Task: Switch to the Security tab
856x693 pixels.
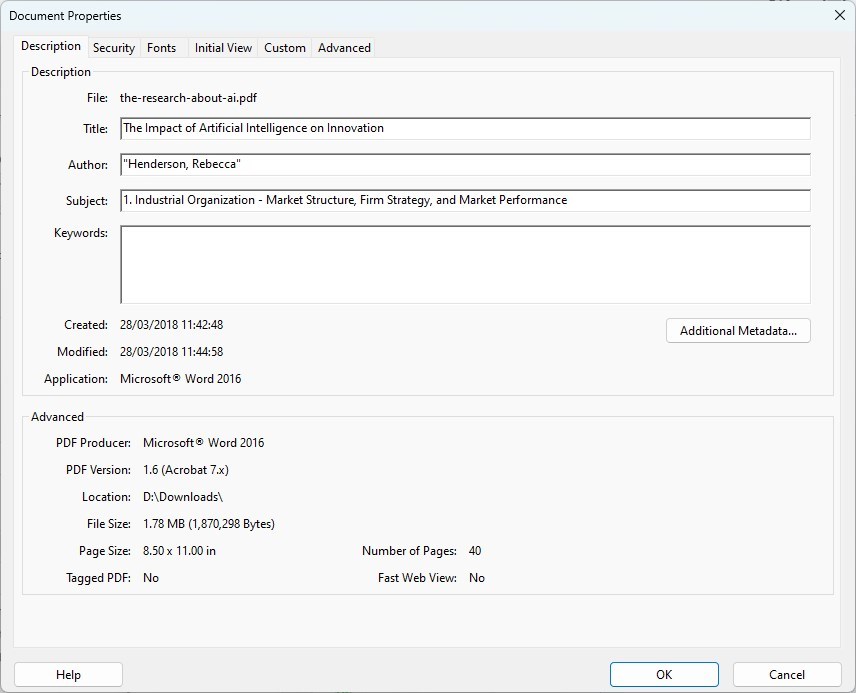Action: coord(114,48)
